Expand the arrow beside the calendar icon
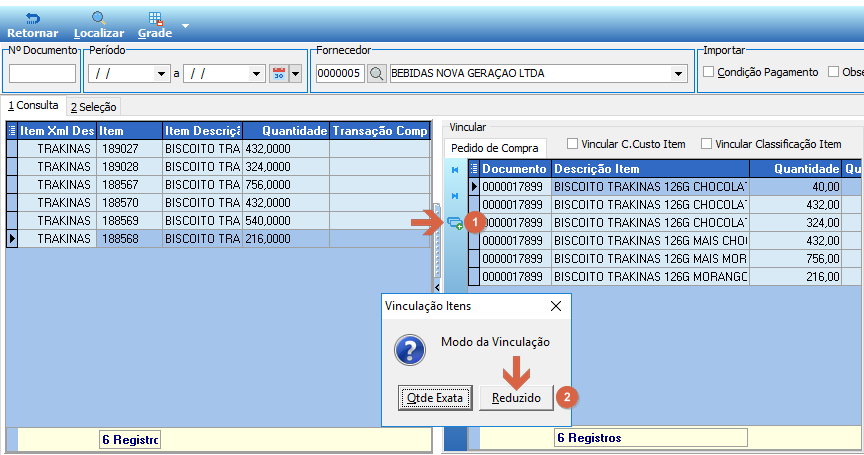 pyautogui.click(x=296, y=73)
